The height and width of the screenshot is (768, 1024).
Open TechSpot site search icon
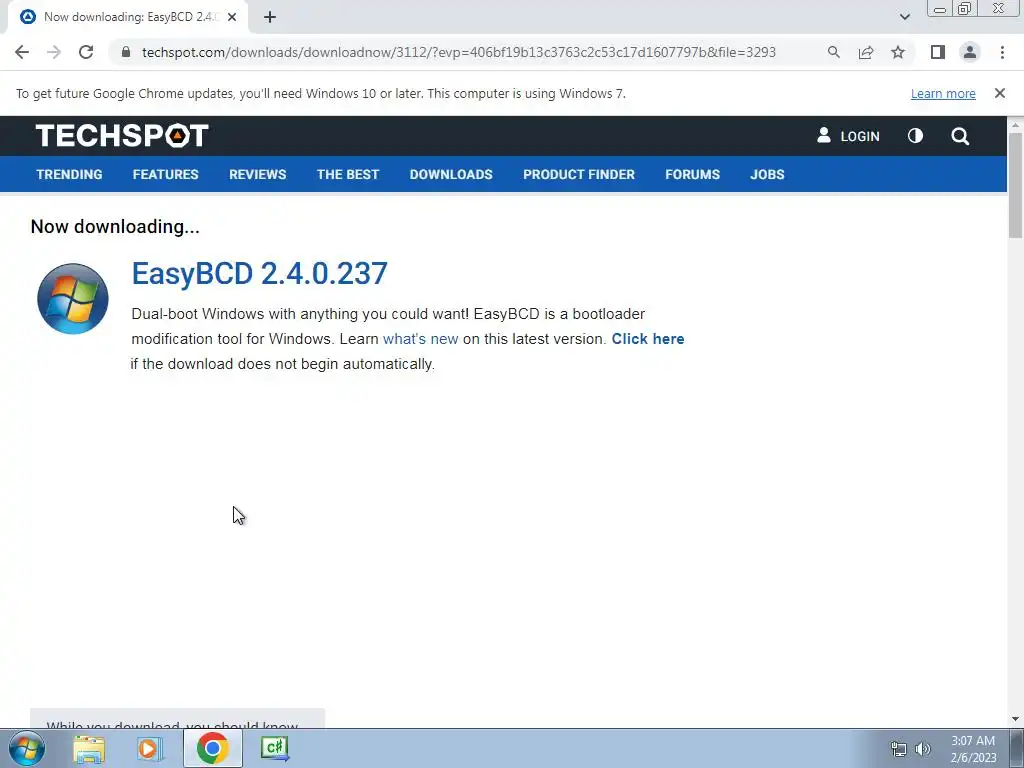[960, 136]
